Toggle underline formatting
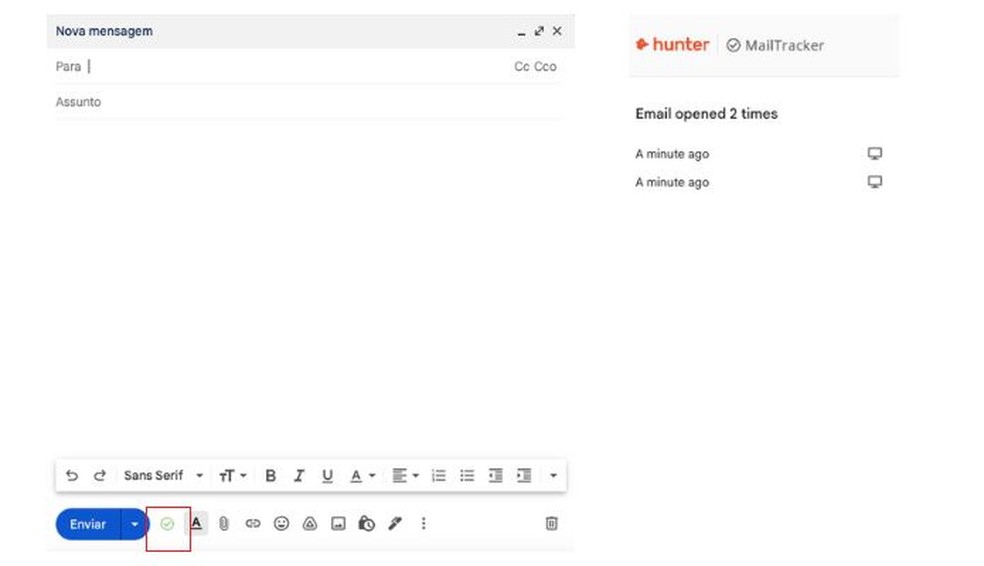This screenshot has height=566, width=984. (327, 476)
